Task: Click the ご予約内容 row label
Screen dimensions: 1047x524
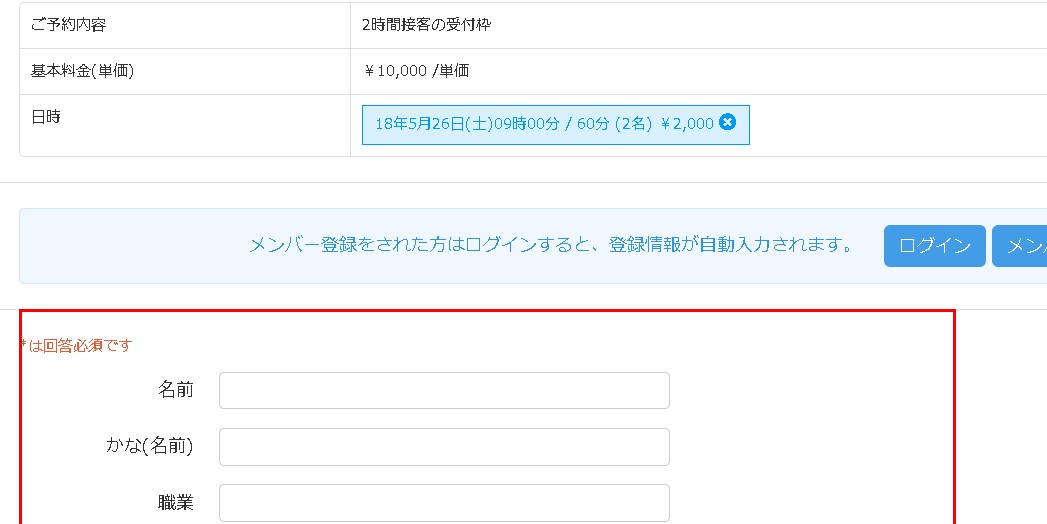Action: (68, 25)
